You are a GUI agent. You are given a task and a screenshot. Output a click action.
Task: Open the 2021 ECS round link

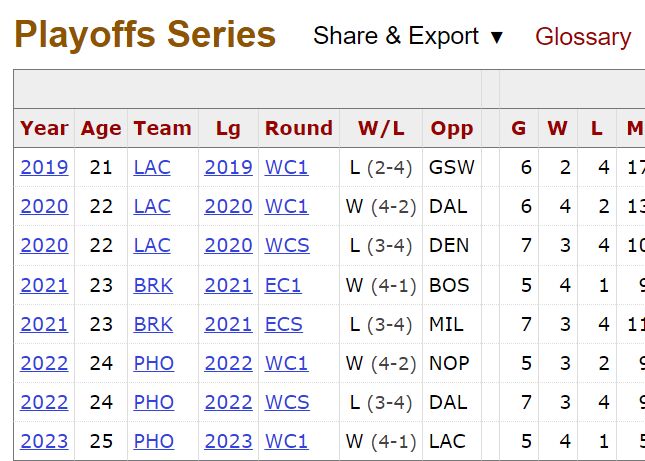[283, 324]
